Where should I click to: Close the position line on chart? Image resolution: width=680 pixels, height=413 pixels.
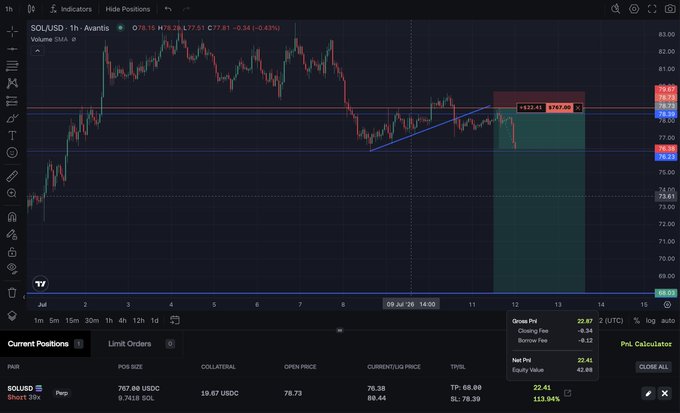578,108
